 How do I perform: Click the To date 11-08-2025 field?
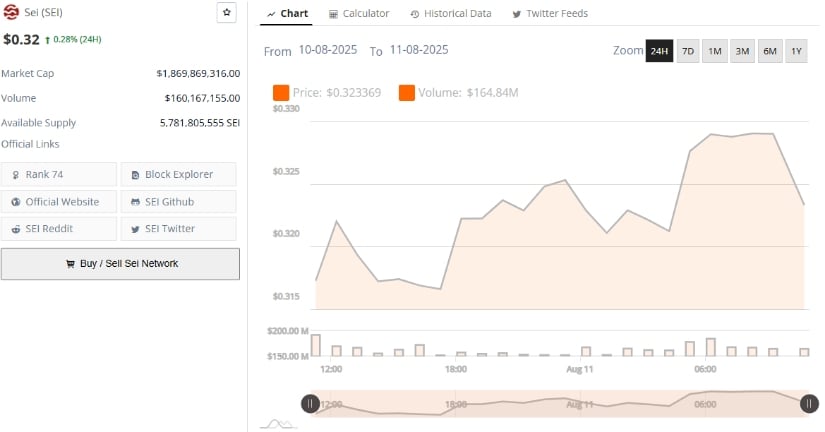coord(419,50)
